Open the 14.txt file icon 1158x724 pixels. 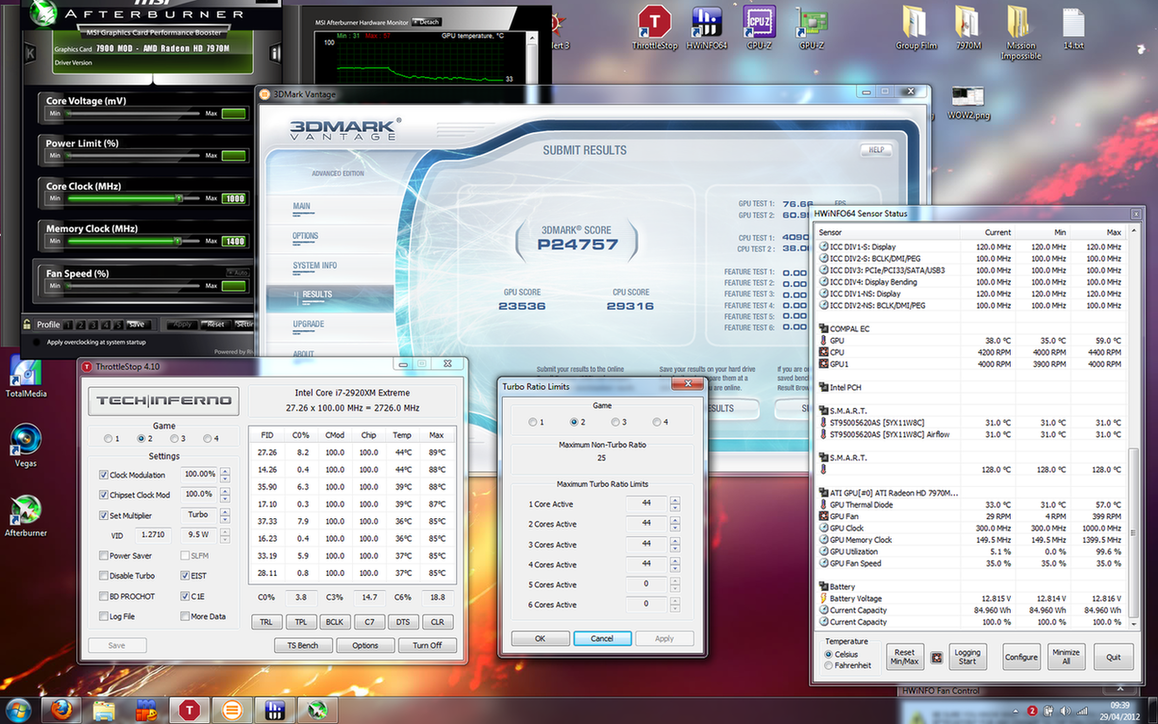coord(1073,28)
